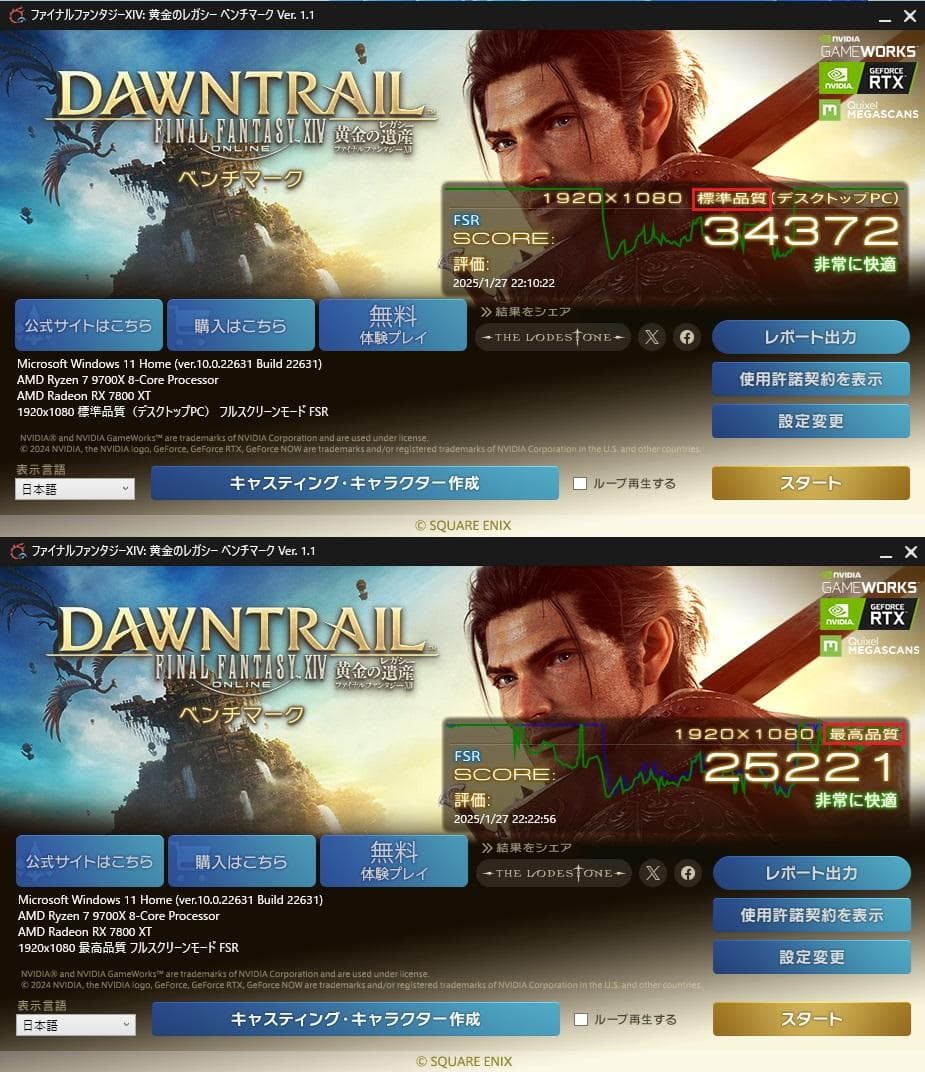The height and width of the screenshot is (1072, 925).
Task: Click スタート button in lower window
Action: 812,1019
